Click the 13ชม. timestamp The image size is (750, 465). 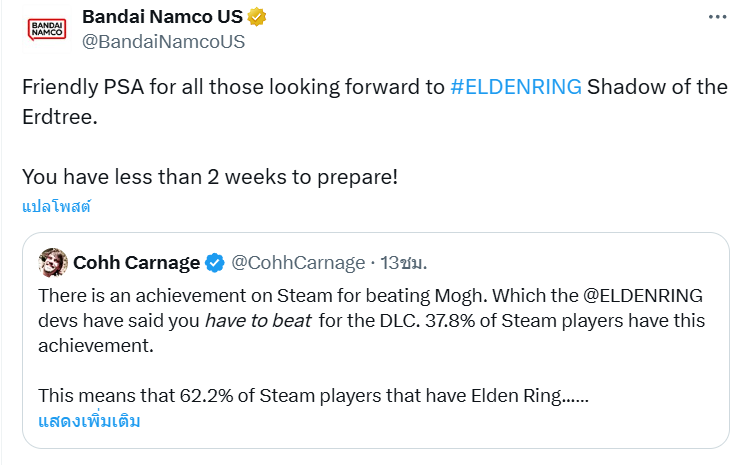402,263
